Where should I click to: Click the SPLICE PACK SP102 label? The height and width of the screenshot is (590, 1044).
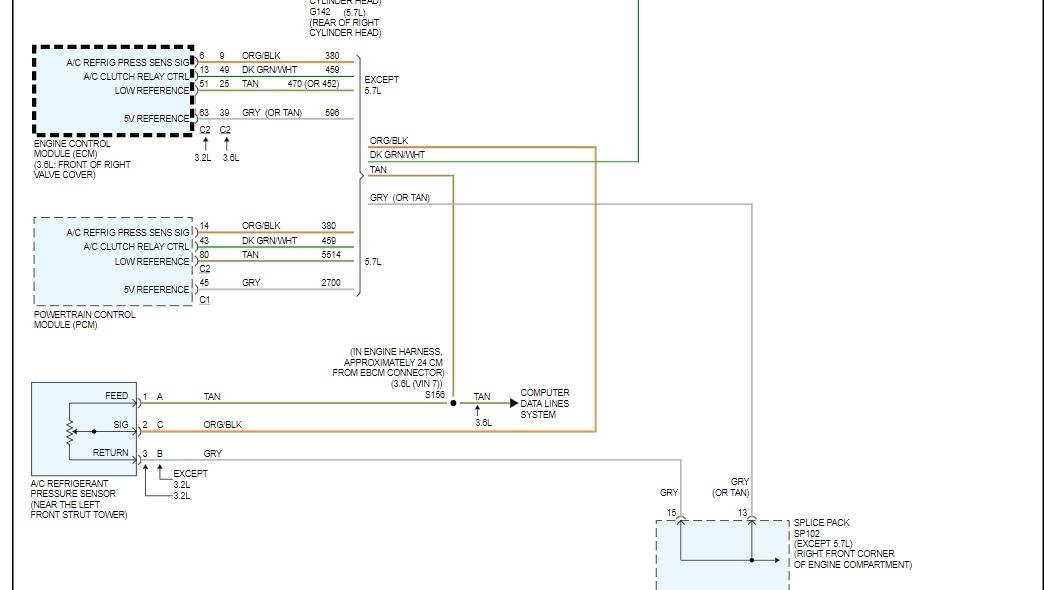(821, 528)
